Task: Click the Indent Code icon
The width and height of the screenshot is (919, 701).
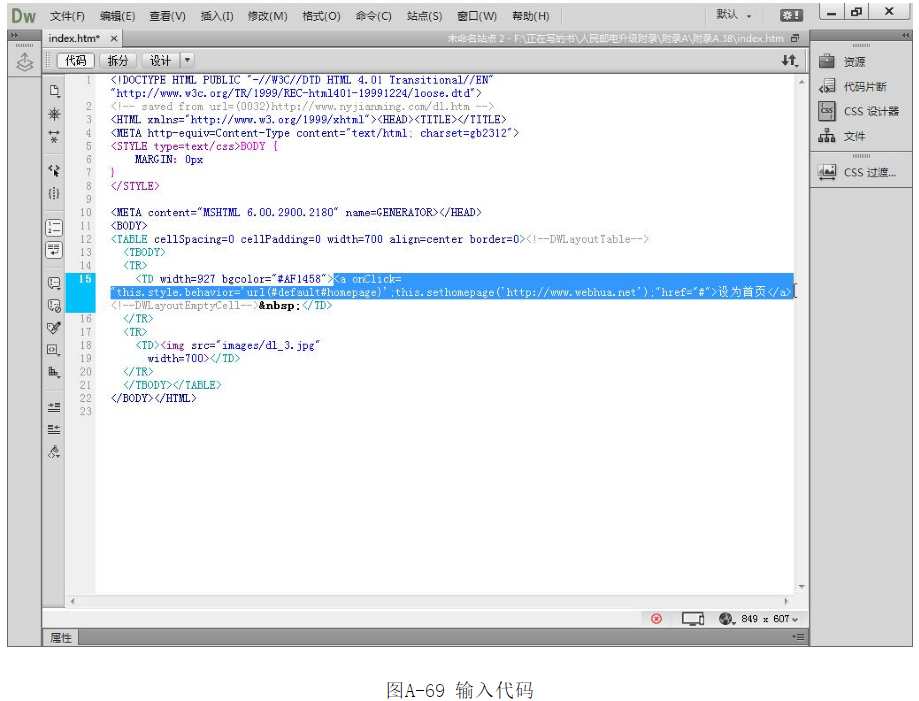Action: [x=54, y=407]
